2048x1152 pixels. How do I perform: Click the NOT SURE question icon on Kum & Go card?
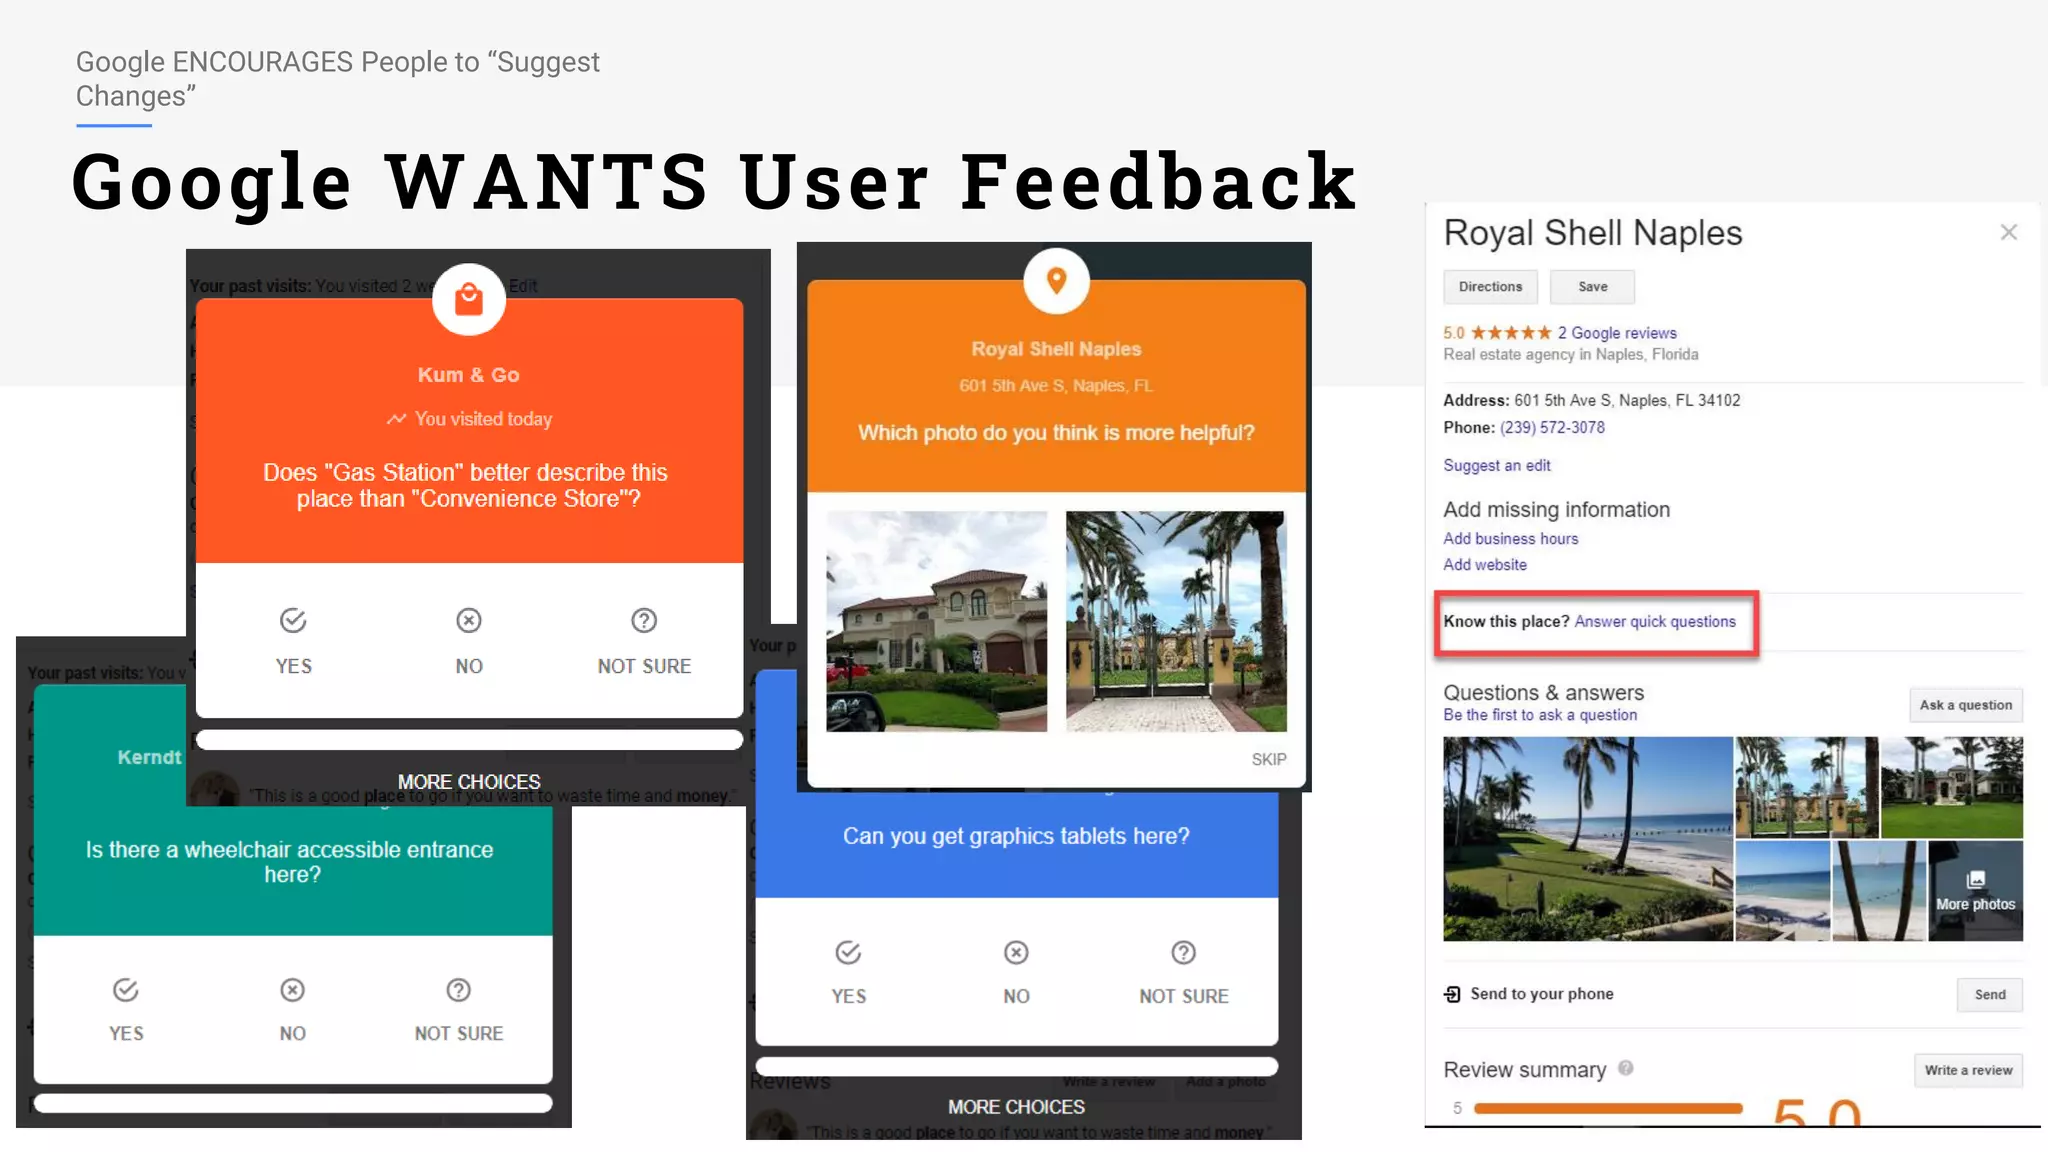(x=644, y=621)
